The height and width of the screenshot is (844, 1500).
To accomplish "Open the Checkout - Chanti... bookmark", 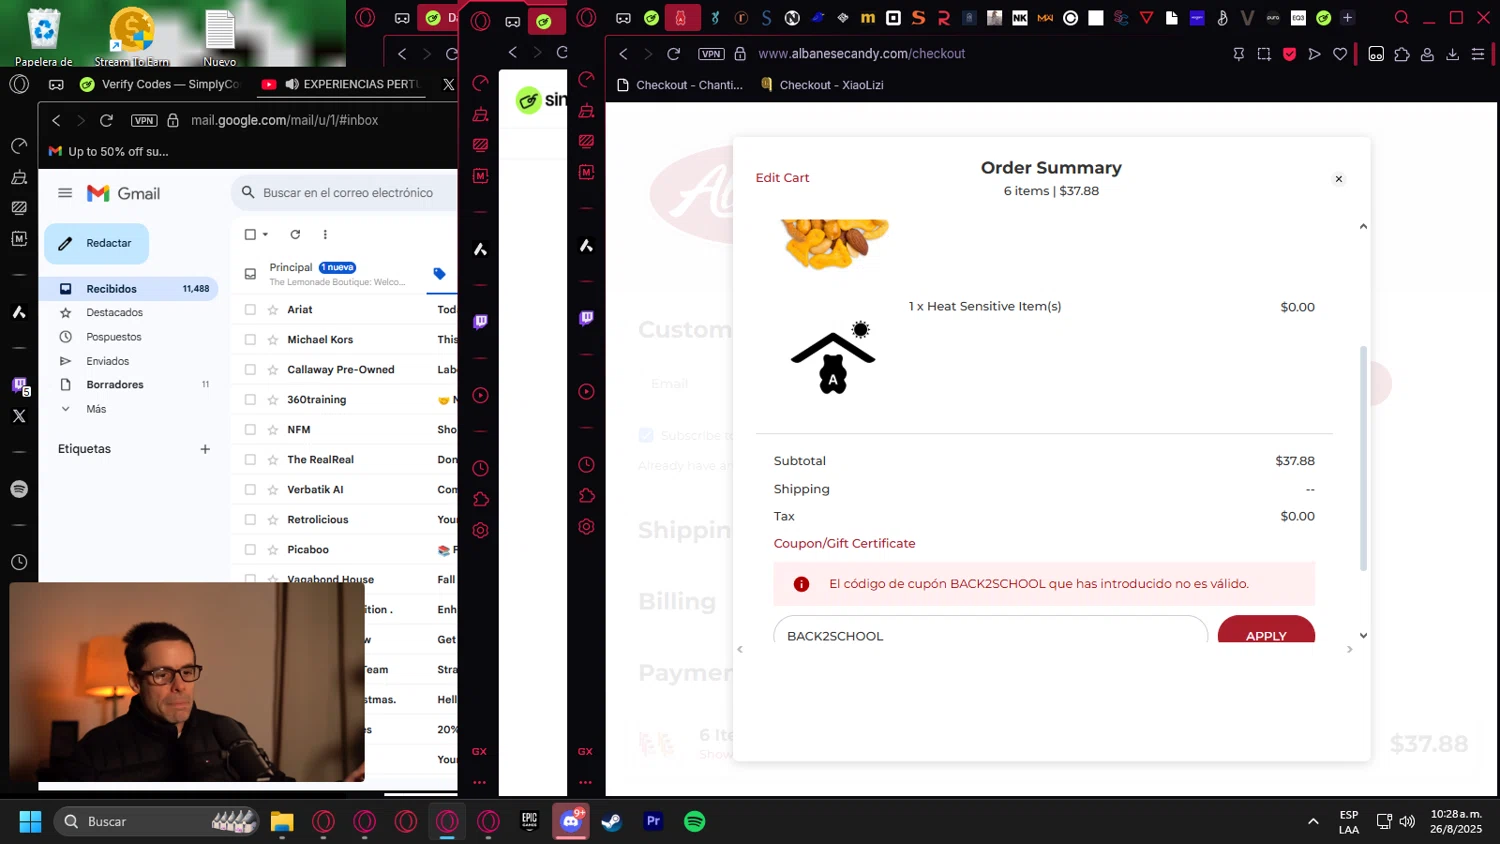I will pyautogui.click(x=680, y=85).
